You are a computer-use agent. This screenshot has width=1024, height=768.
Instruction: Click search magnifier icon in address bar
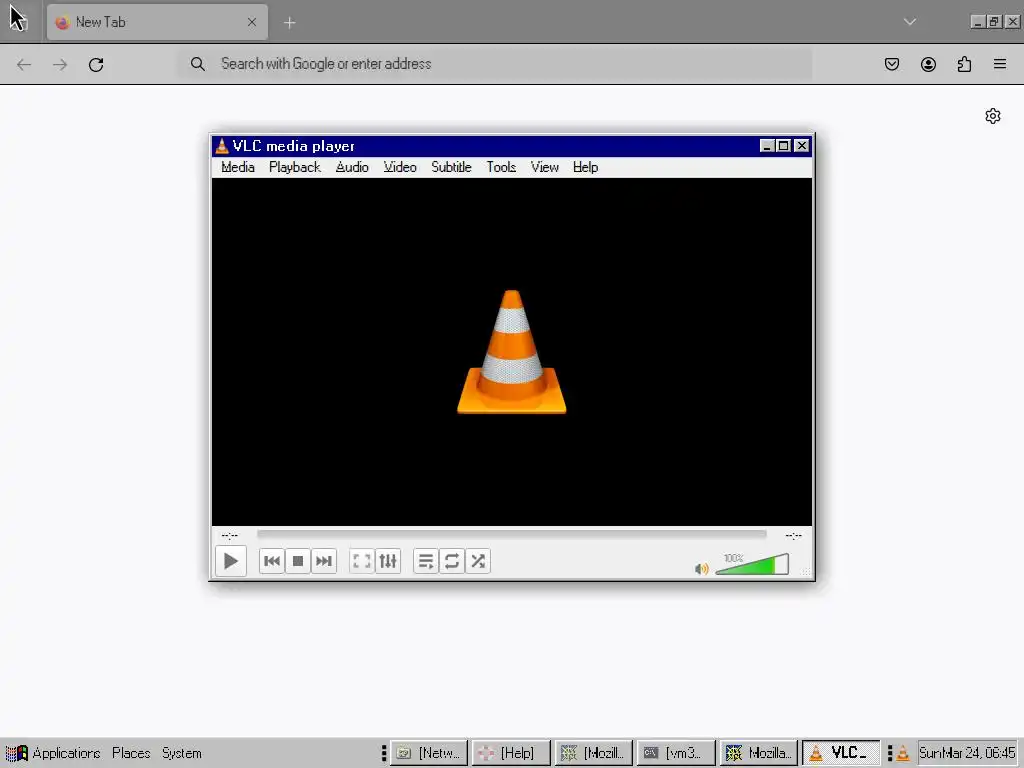tap(198, 64)
